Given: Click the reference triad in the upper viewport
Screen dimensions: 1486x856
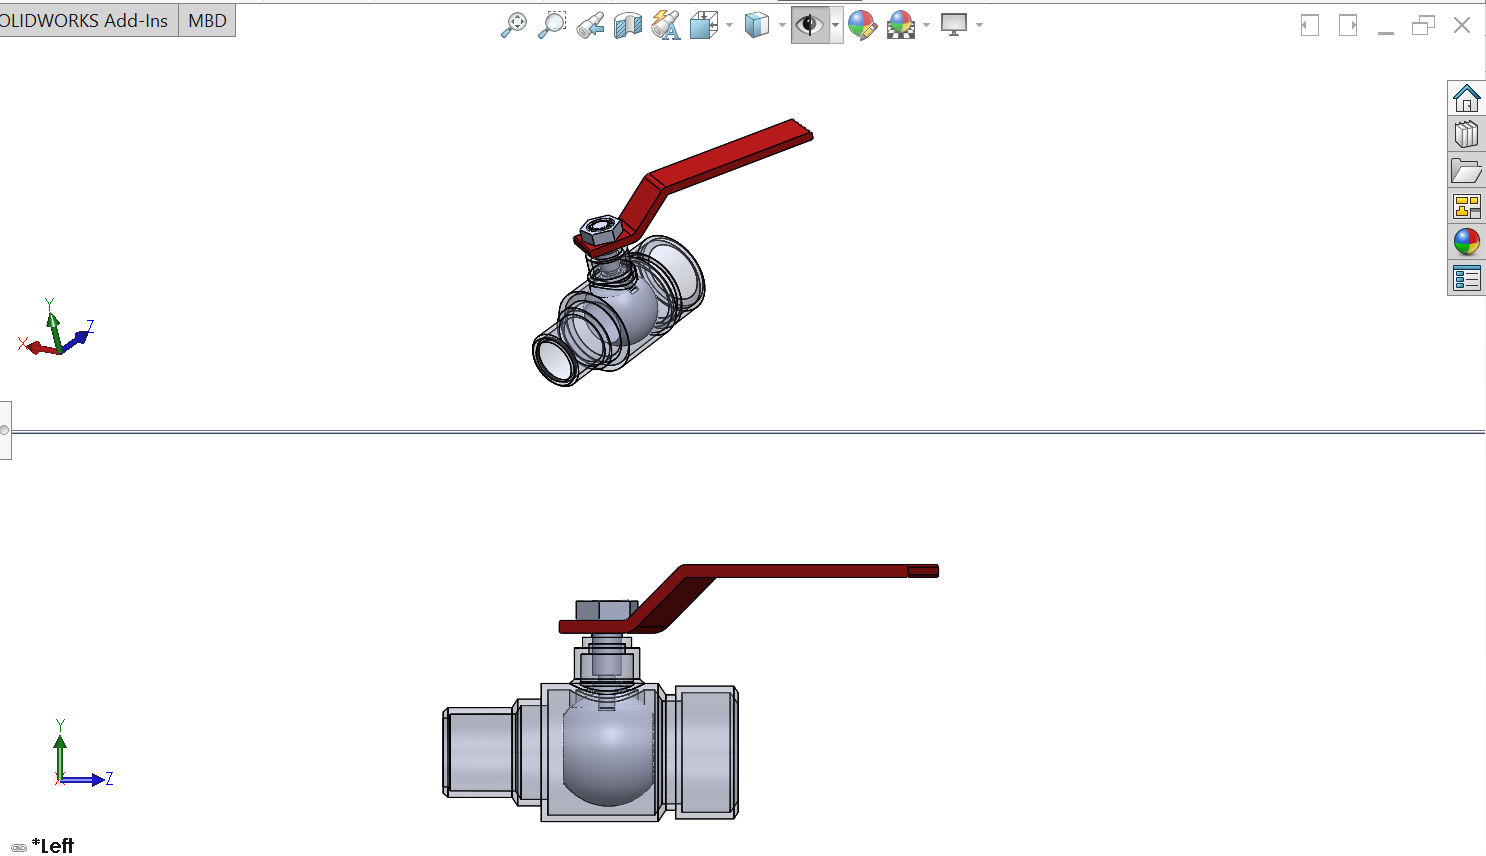Looking at the screenshot, I should point(56,328).
